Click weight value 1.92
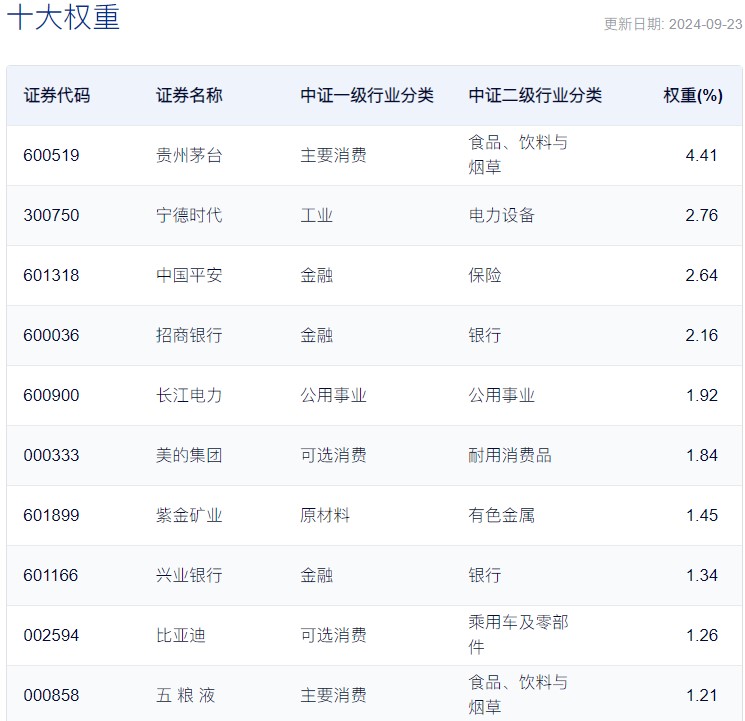The width and height of the screenshot is (745, 721). click(701, 395)
